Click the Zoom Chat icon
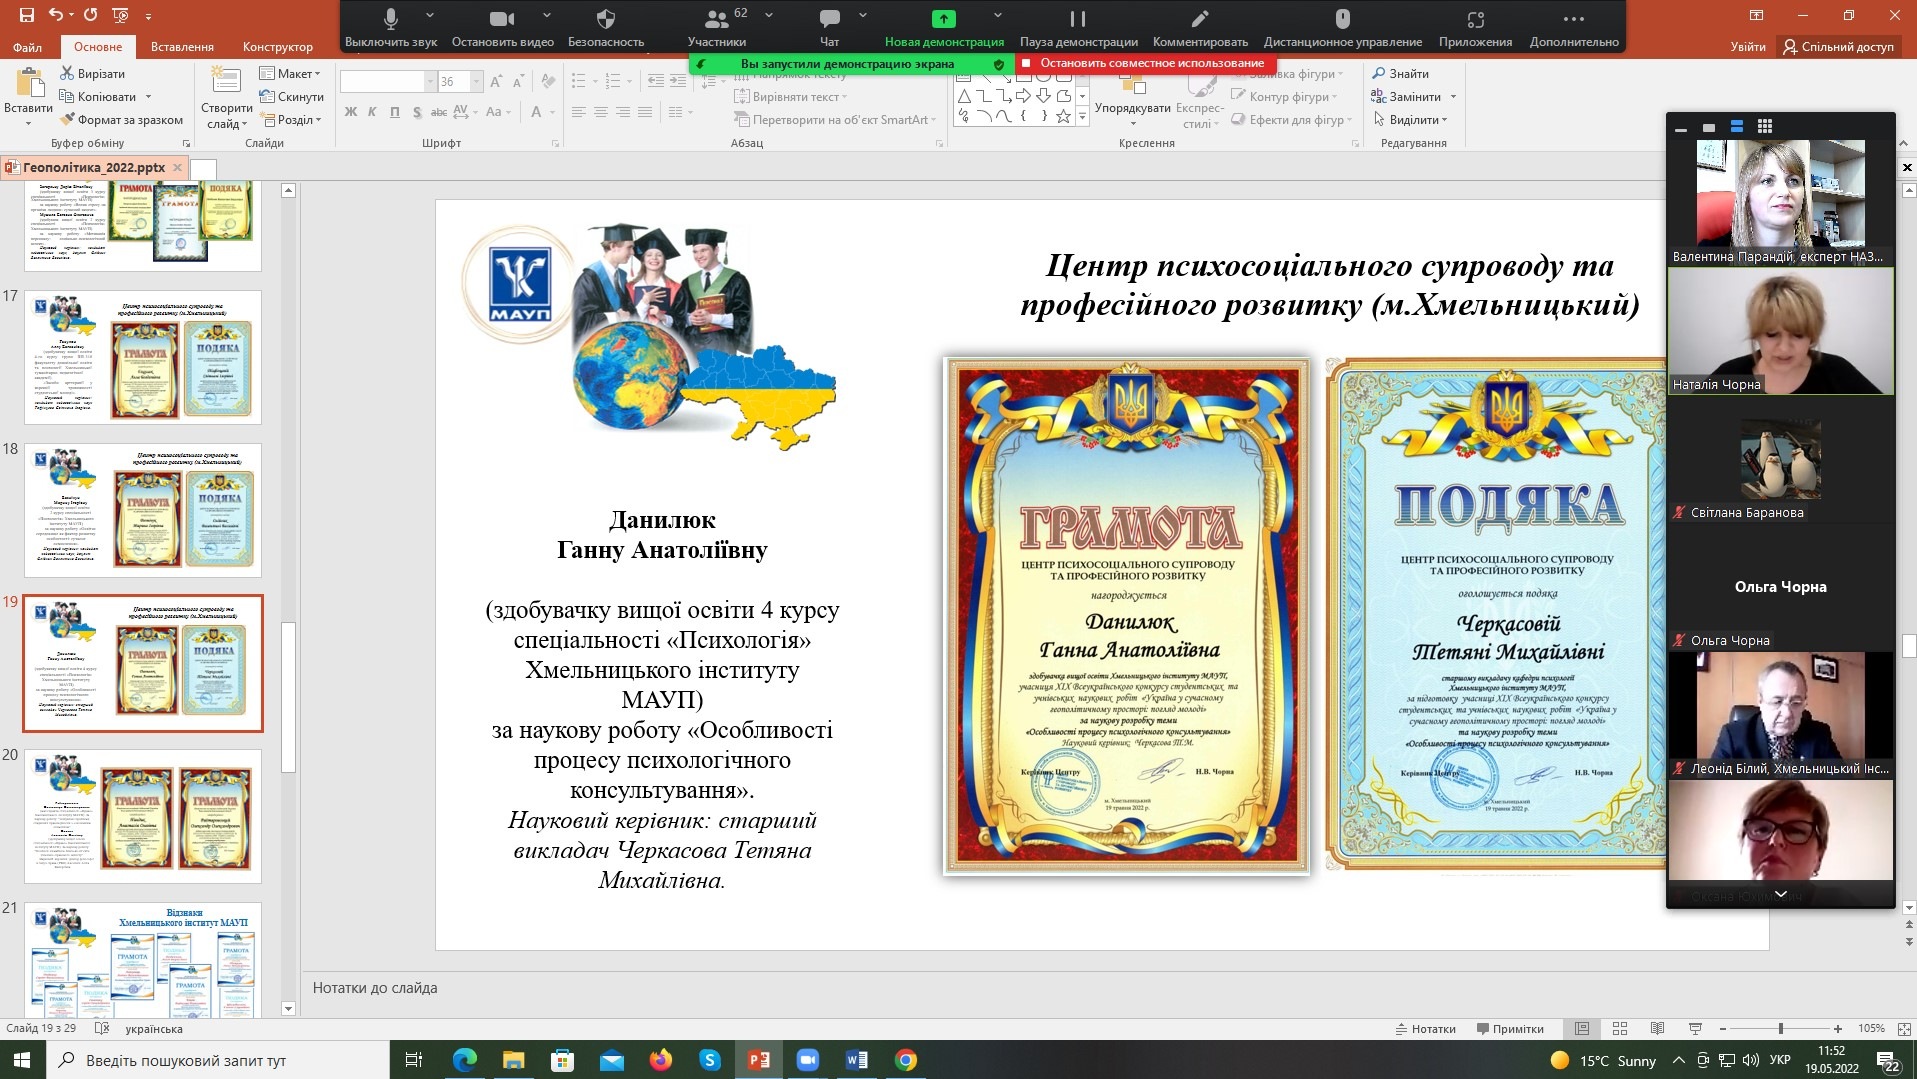 (x=829, y=20)
